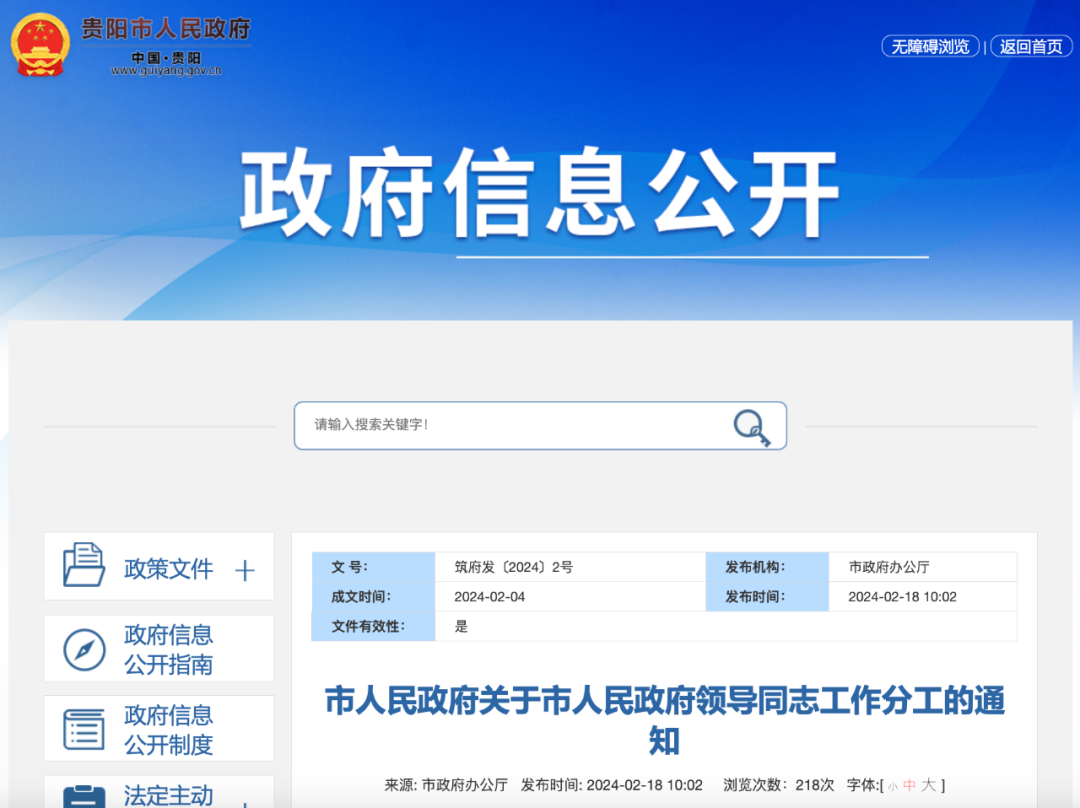Image resolution: width=1080 pixels, height=808 pixels.
Task: Set font size to 大
Action: [x=928, y=786]
